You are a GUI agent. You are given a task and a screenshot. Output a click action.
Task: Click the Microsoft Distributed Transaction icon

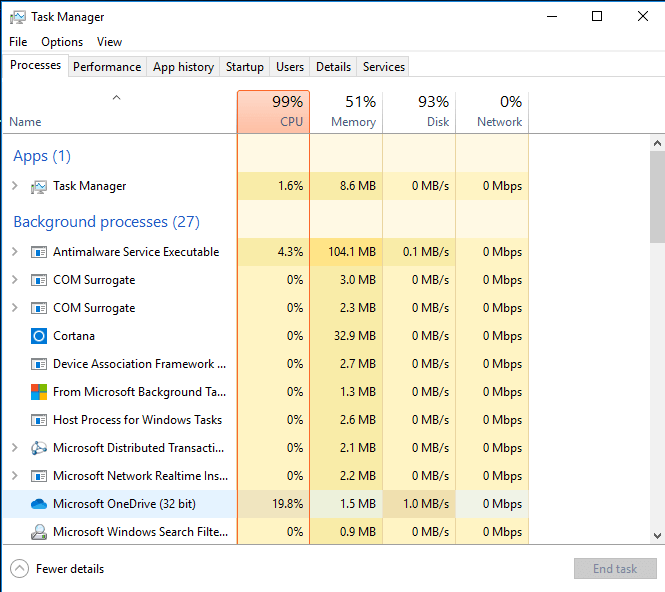[x=39, y=448]
